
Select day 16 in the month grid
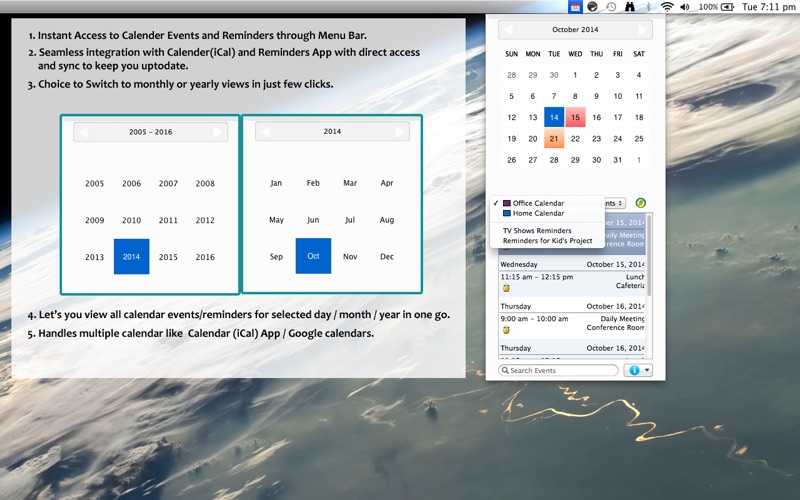596,117
